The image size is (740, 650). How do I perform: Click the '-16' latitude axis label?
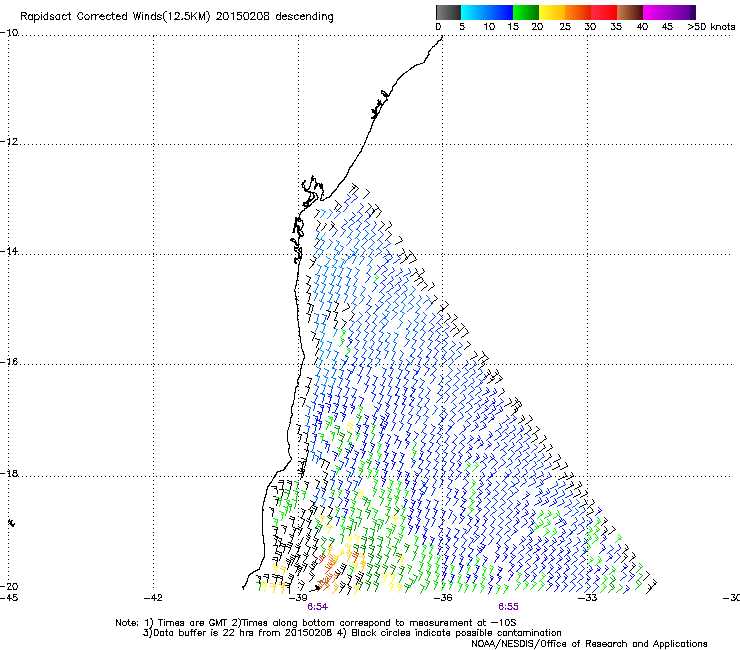pos(9,362)
